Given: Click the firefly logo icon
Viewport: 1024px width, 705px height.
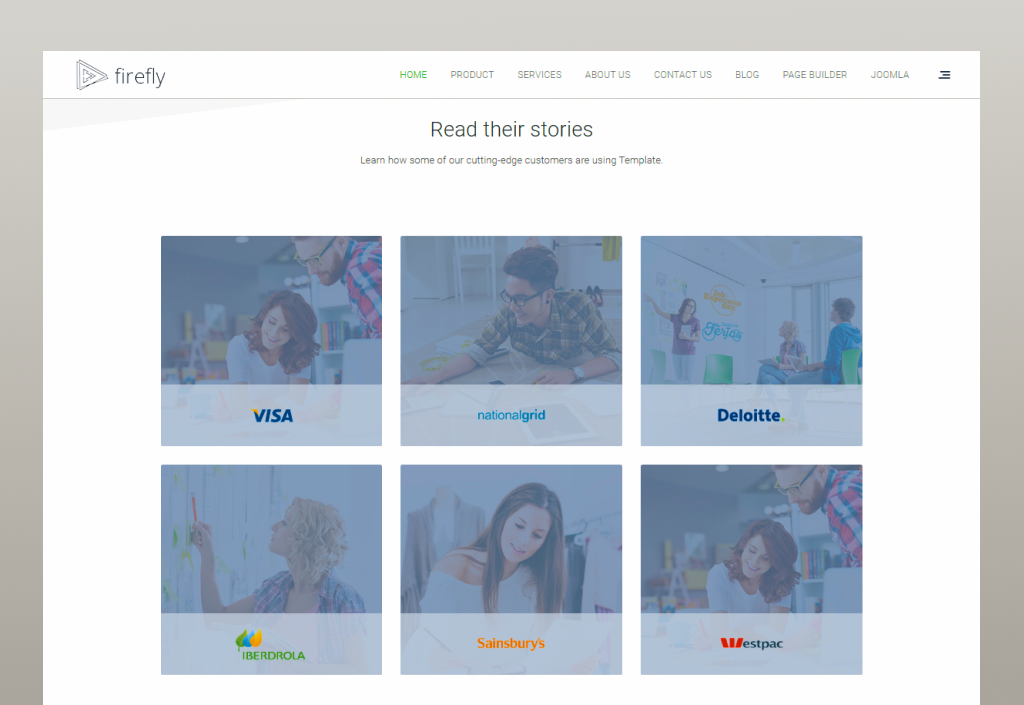Looking at the screenshot, I should (91, 75).
